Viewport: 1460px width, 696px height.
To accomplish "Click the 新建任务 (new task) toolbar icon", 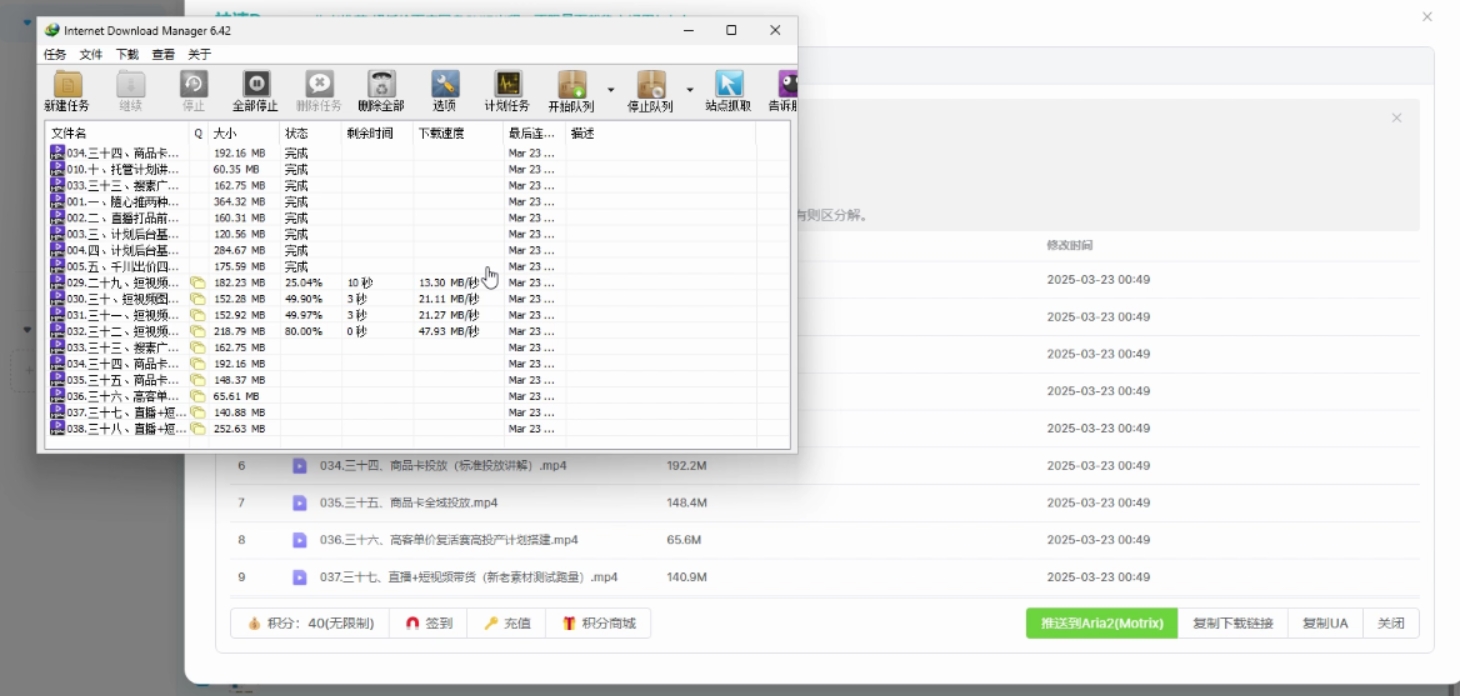I will [x=67, y=84].
